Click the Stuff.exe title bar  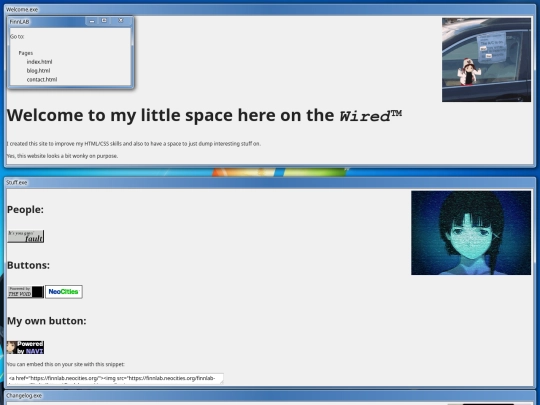point(270,183)
